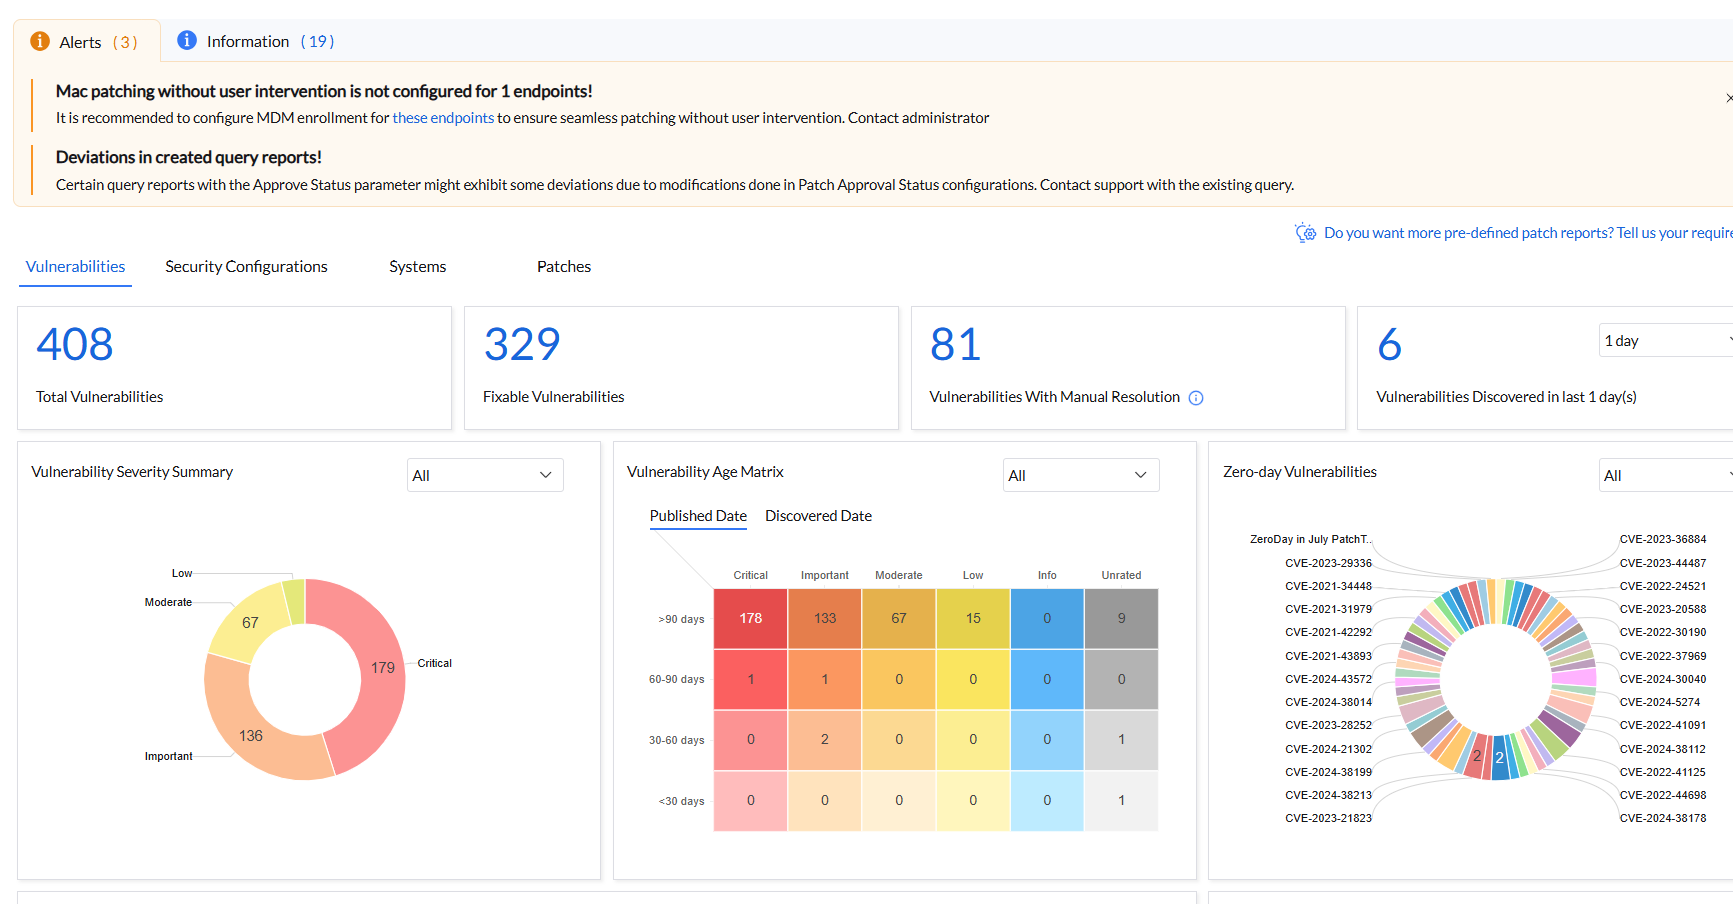The image size is (1733, 904).
Task: Open the Zero-day Vulnerabilities All dropdown
Action: coord(1666,475)
